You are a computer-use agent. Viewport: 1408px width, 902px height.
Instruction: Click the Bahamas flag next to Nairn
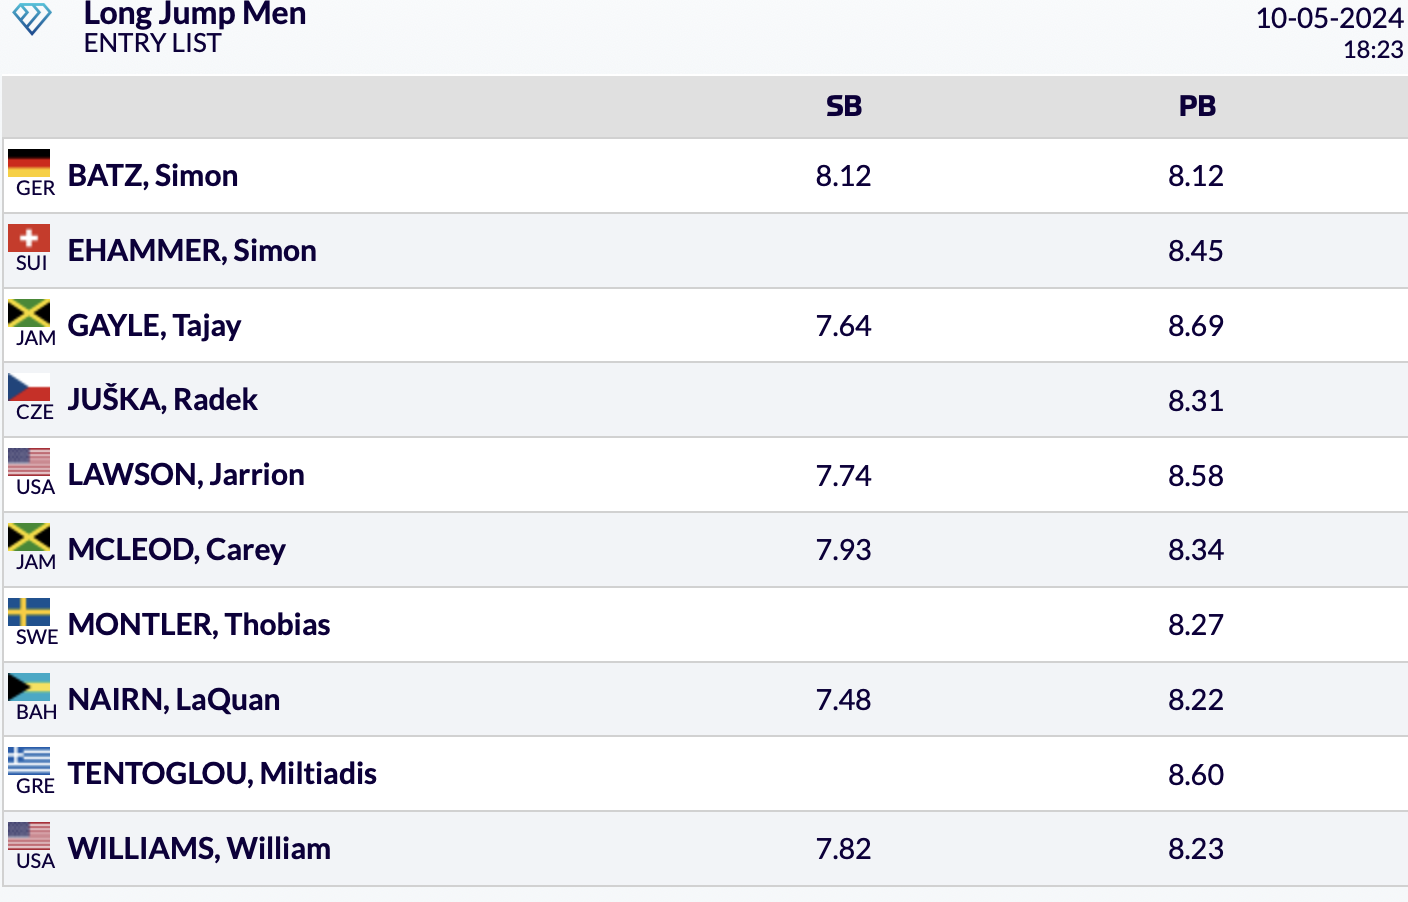29,687
